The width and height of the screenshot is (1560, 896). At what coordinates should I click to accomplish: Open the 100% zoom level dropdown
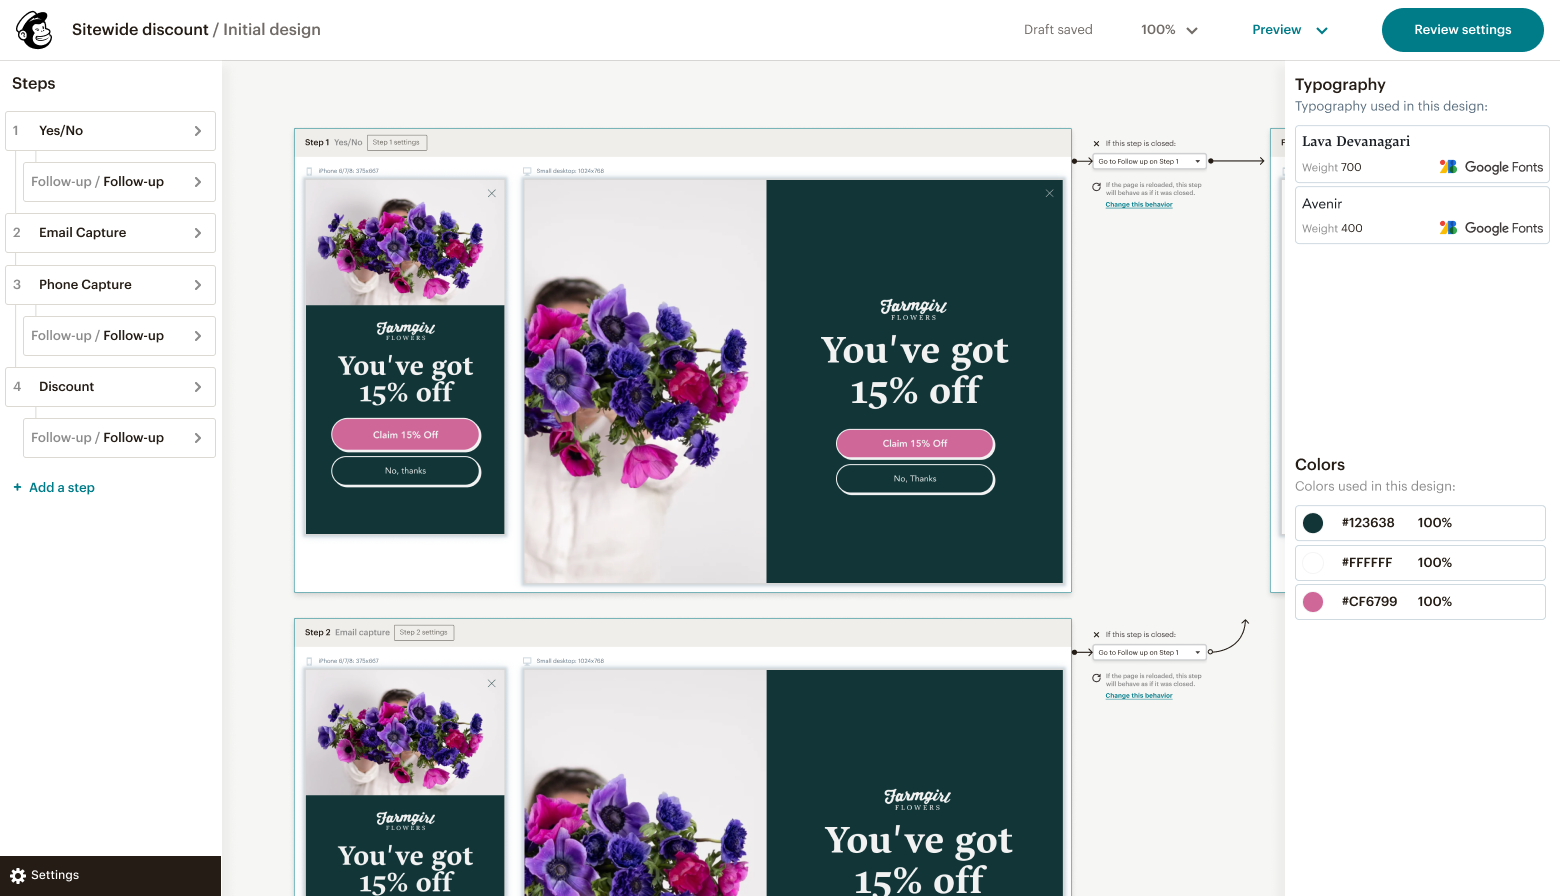[1167, 29]
